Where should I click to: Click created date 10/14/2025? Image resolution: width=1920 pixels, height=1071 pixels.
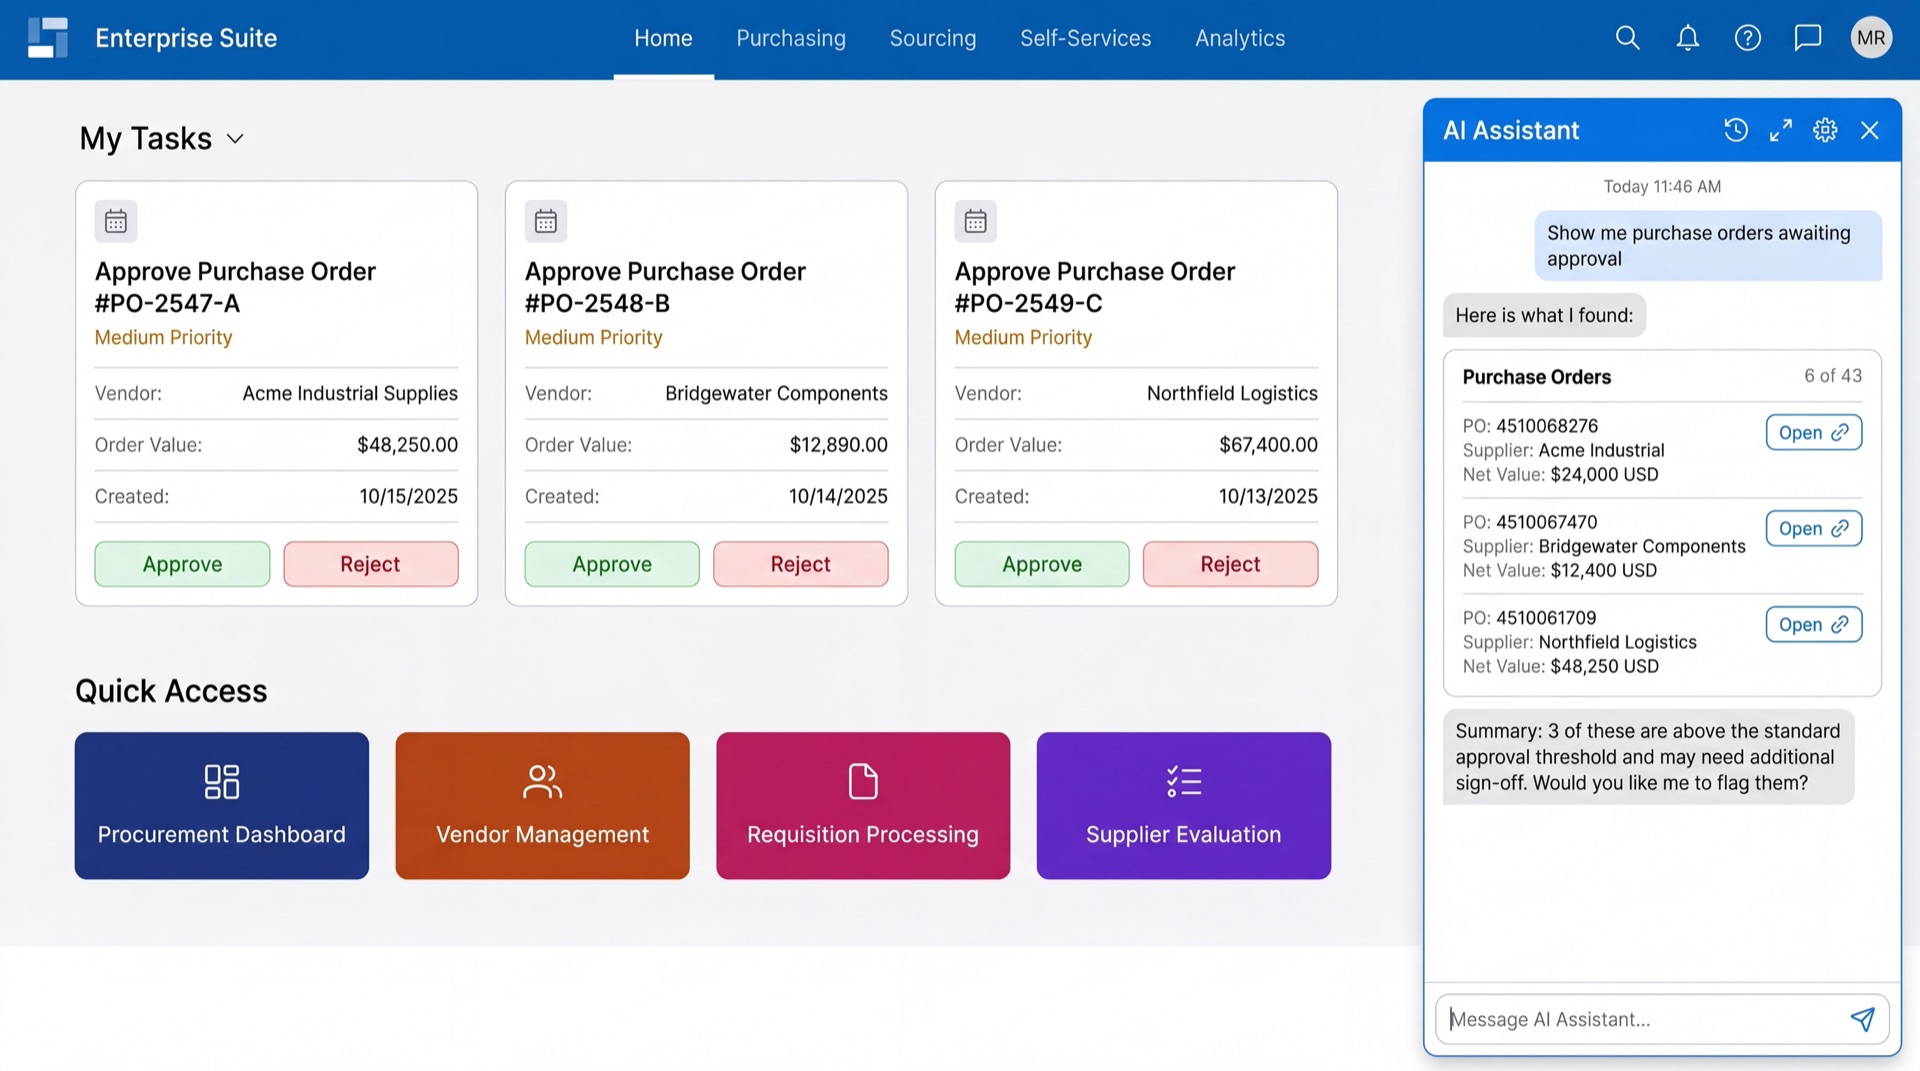(x=838, y=496)
